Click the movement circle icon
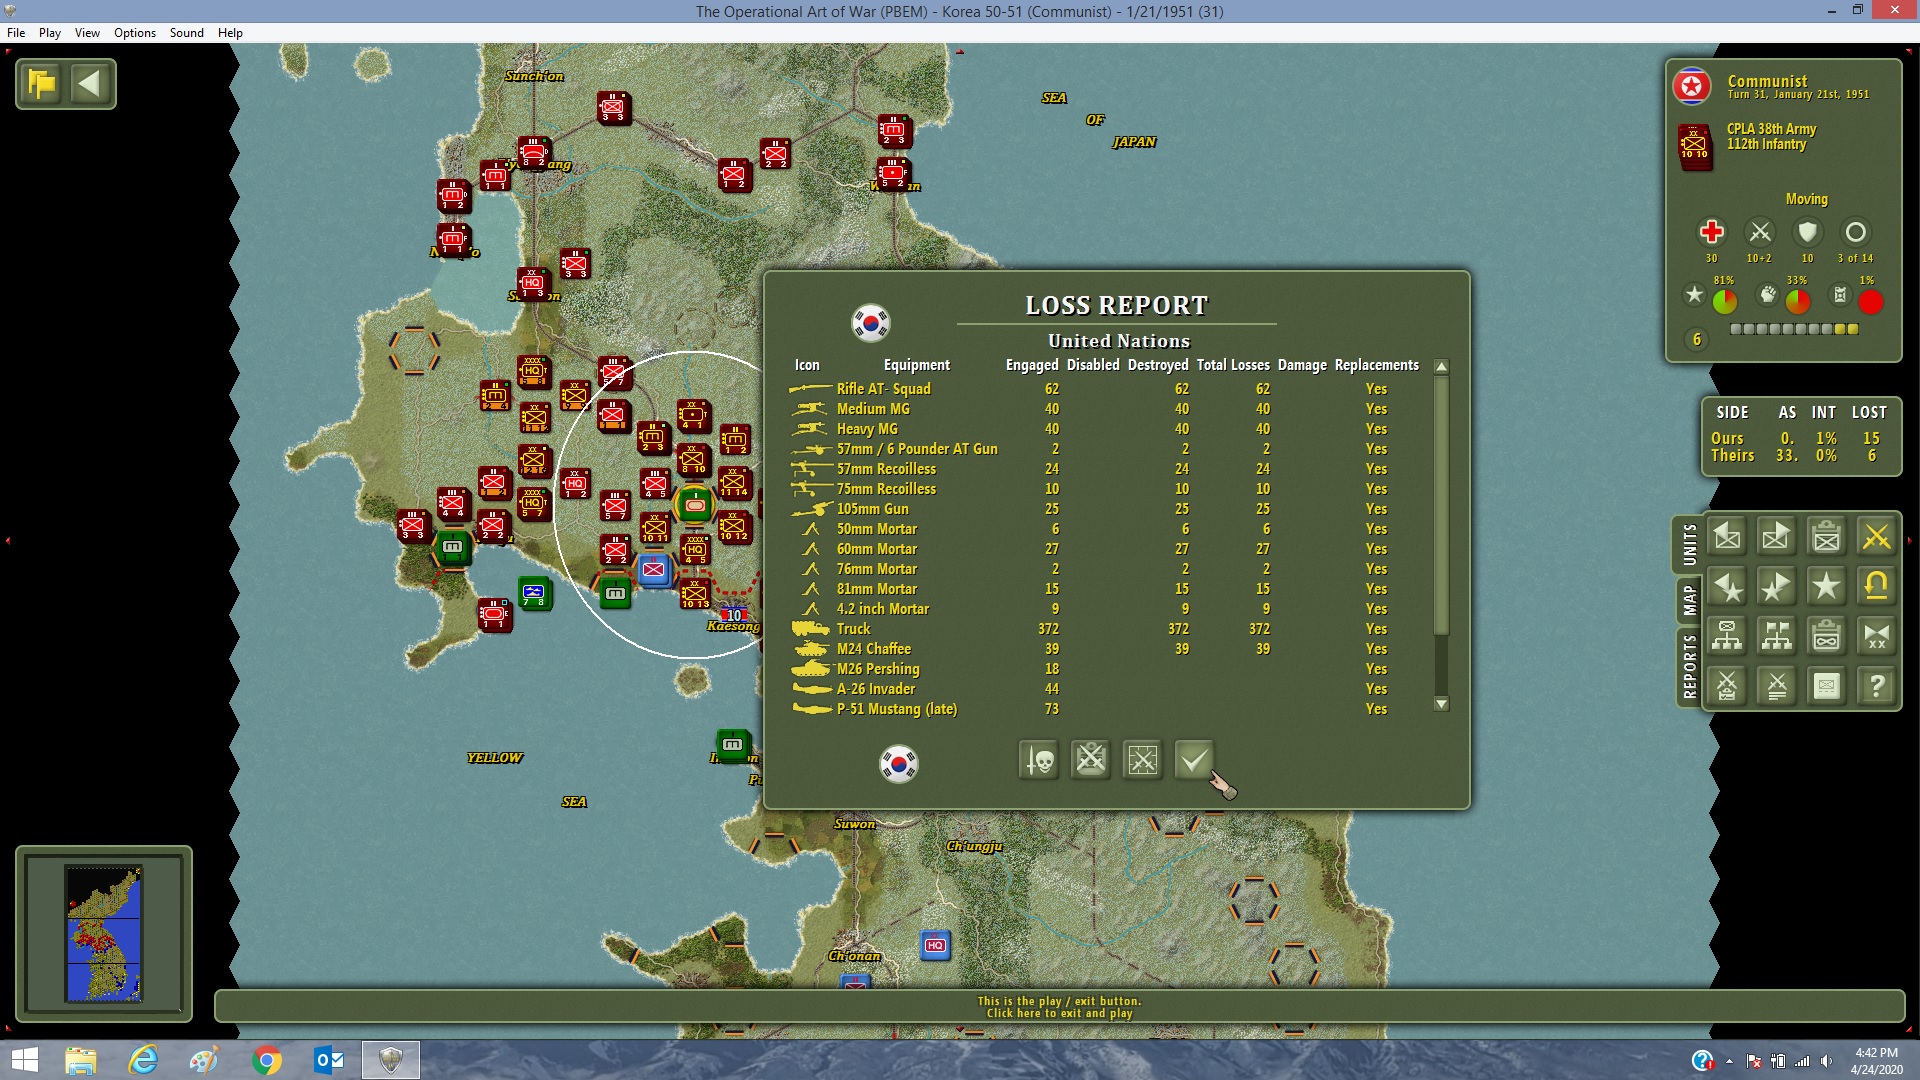The image size is (1920, 1080). (x=1855, y=232)
